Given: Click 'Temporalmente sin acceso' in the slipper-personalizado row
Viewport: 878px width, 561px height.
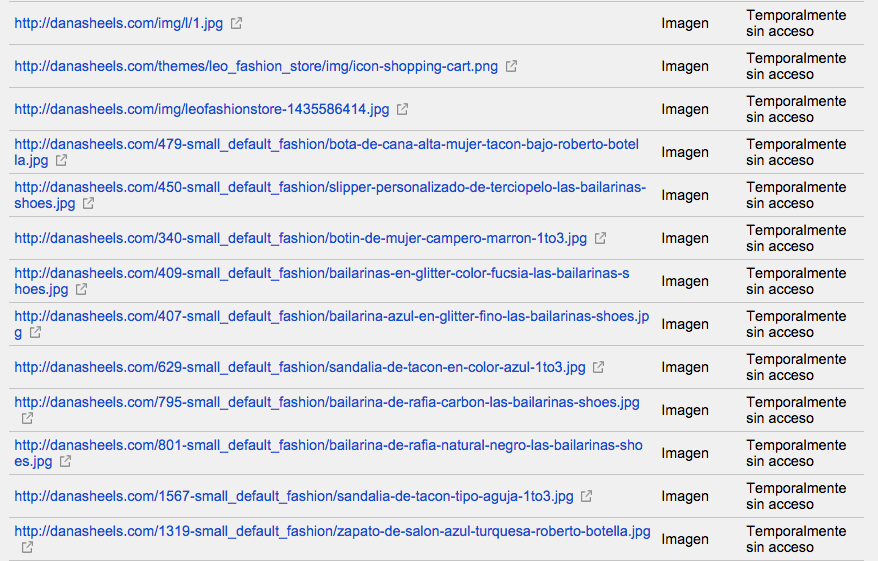Looking at the screenshot, I should coord(796,195).
